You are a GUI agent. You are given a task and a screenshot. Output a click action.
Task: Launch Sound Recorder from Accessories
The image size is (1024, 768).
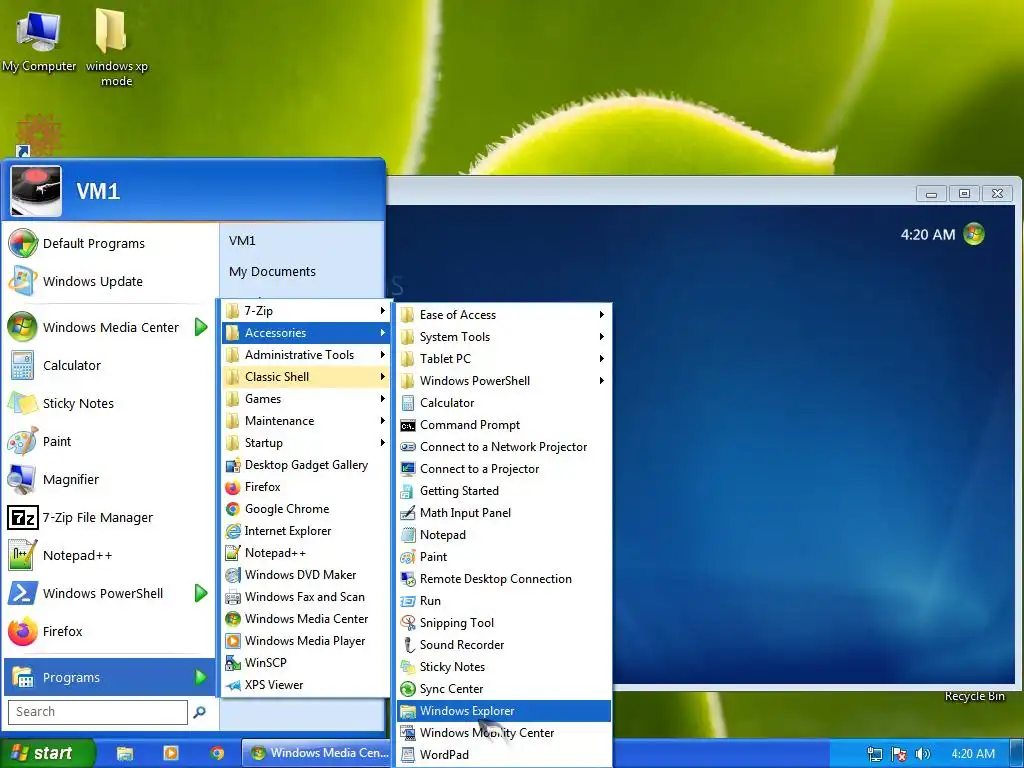pos(504,645)
